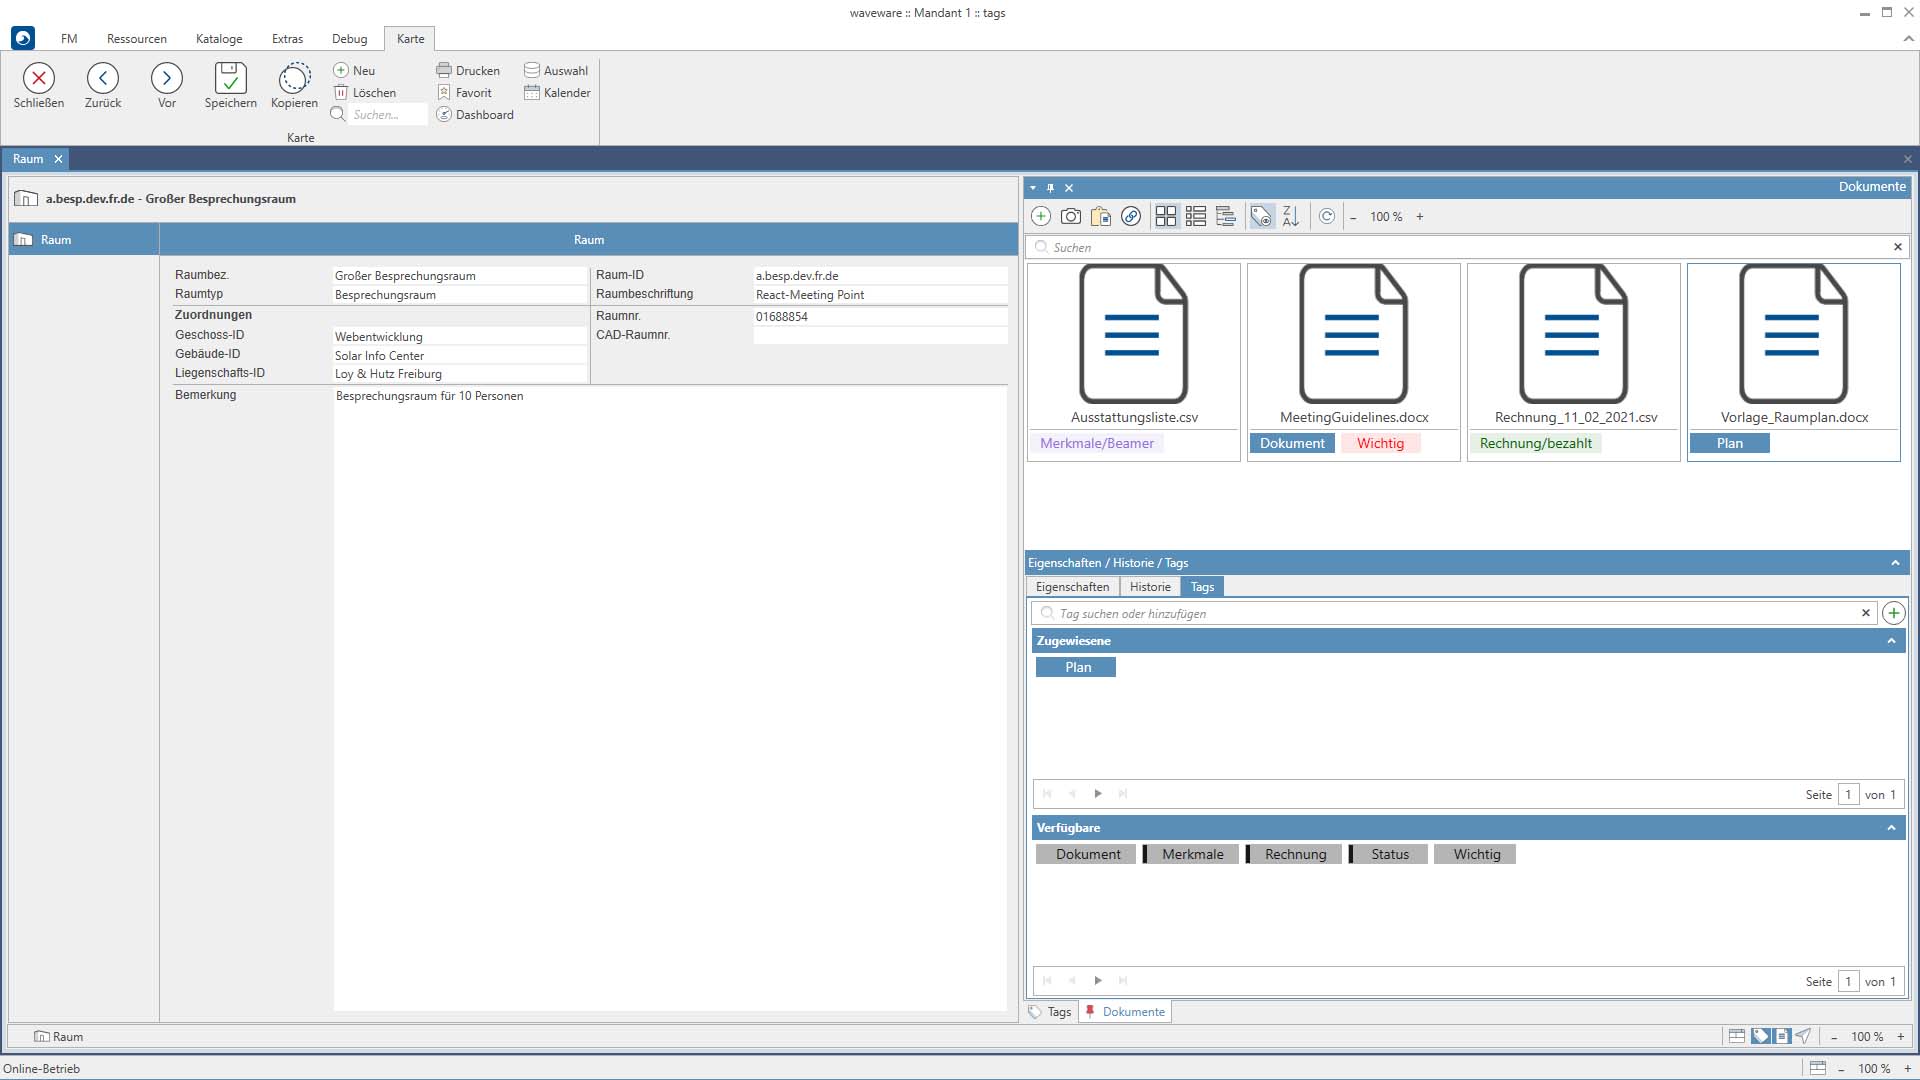Image resolution: width=1920 pixels, height=1080 pixels.
Task: Click the Z-A sort order icon
Action: 1290,216
